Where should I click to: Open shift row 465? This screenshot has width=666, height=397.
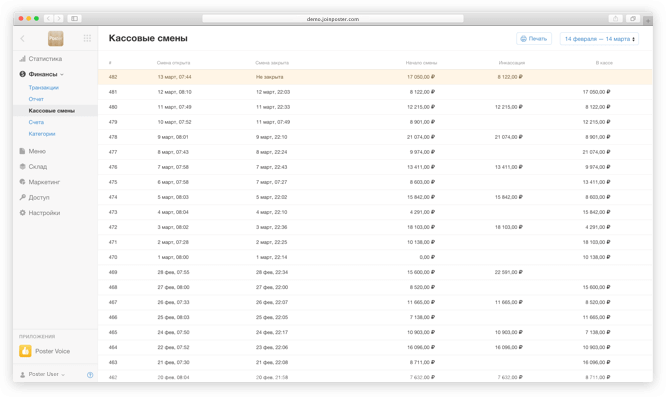click(x=375, y=332)
